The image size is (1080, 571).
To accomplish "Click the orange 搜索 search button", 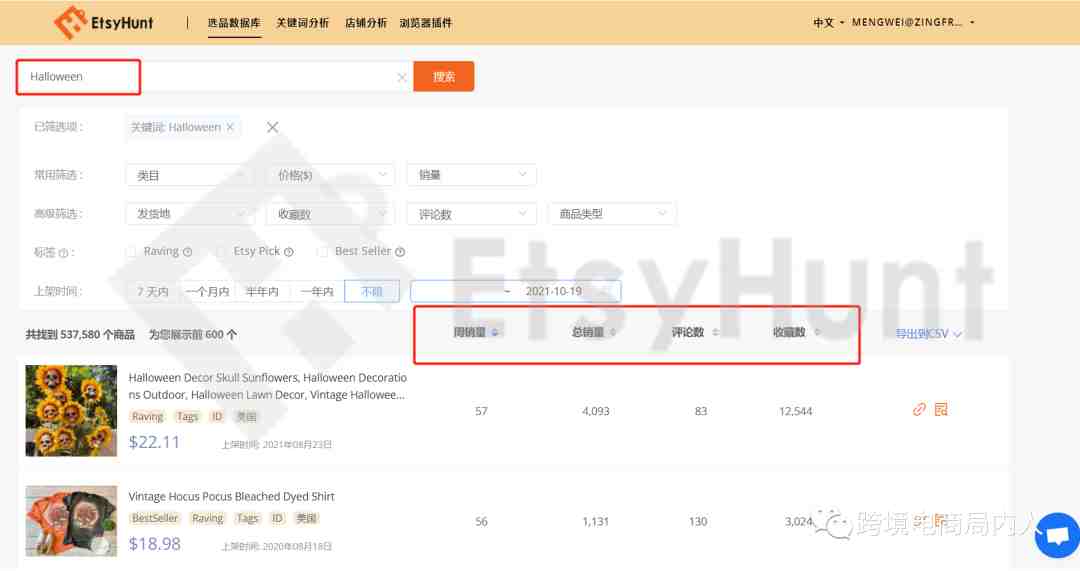I will [x=444, y=76].
